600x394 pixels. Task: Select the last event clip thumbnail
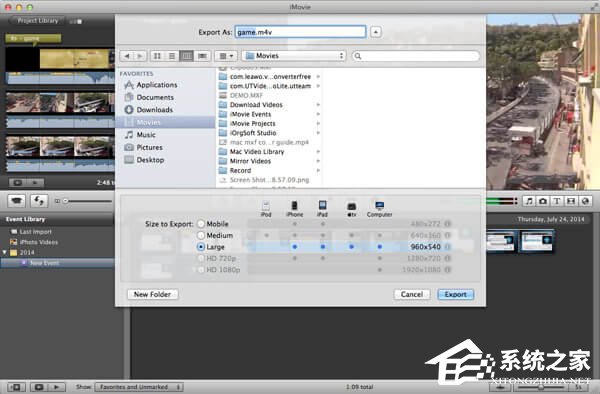(x=537, y=241)
